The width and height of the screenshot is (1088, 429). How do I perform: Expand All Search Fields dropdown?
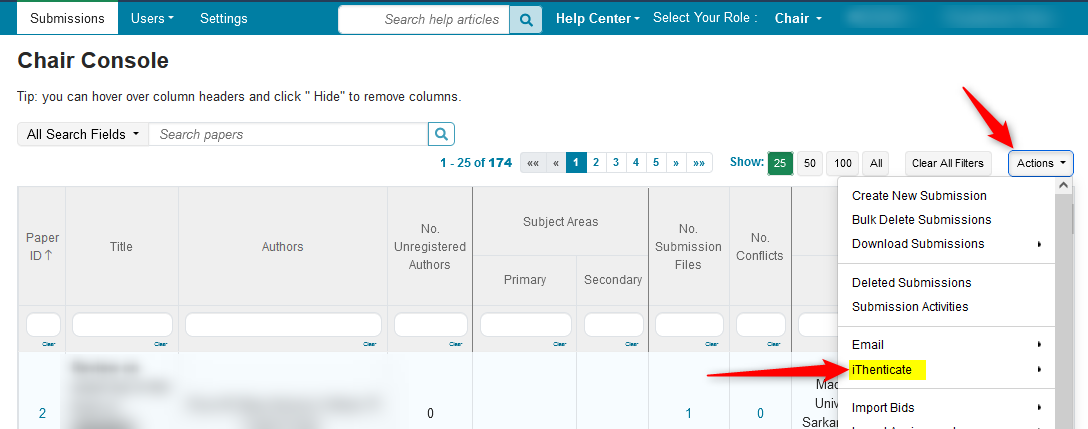(x=83, y=134)
